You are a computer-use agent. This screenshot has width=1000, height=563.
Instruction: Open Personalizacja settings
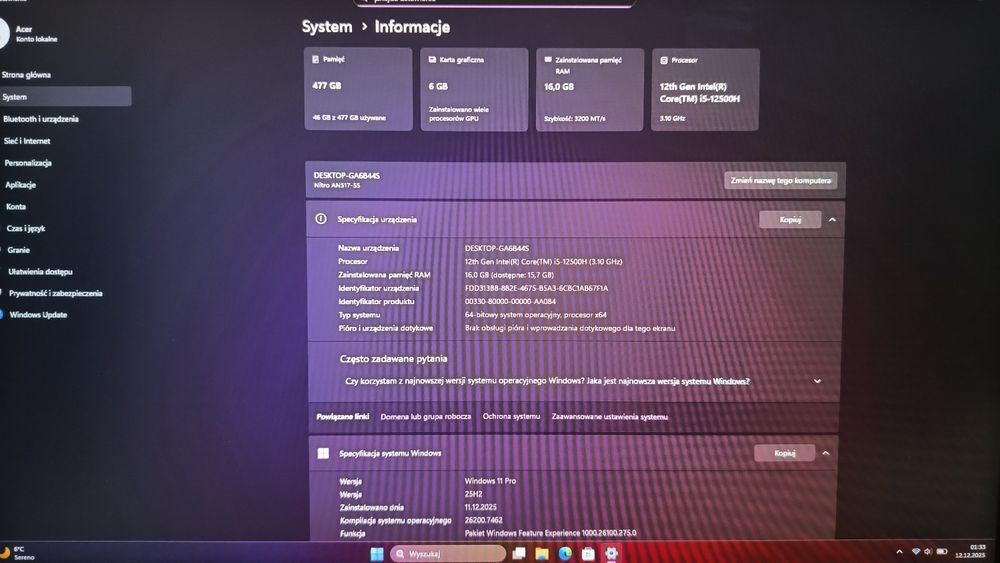pos(28,163)
